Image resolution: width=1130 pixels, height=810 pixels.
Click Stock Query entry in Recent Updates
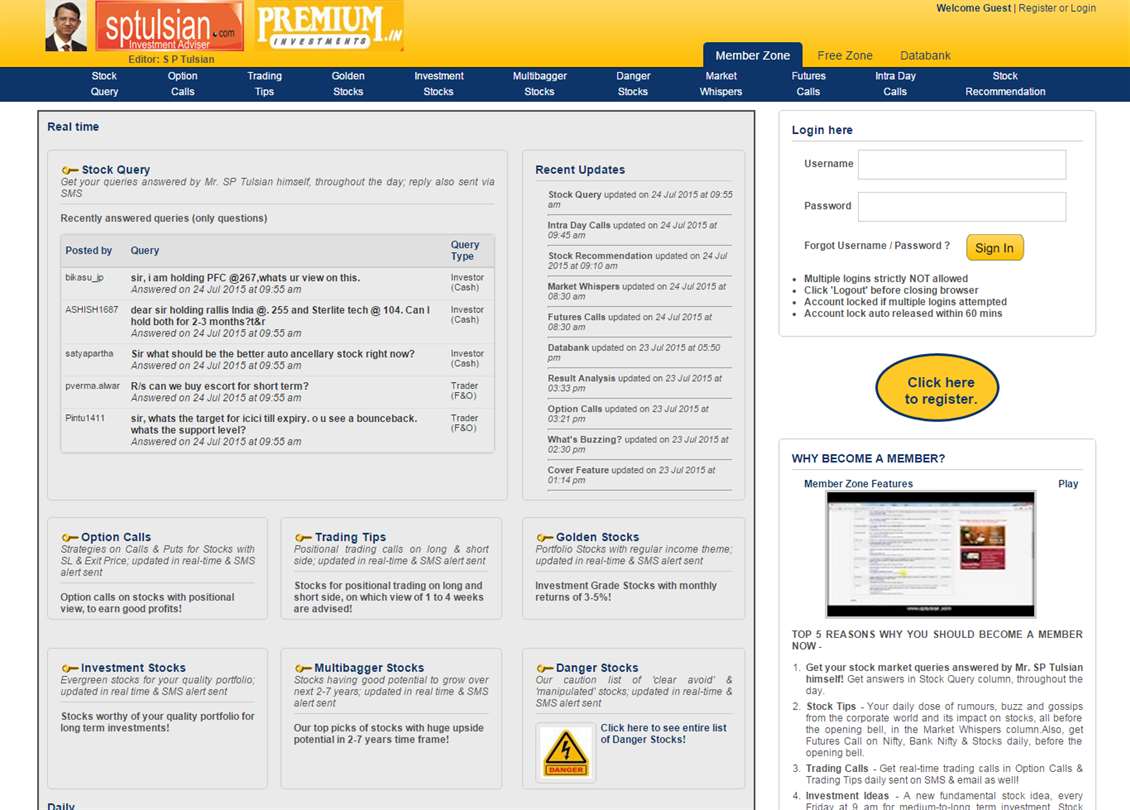pos(639,200)
